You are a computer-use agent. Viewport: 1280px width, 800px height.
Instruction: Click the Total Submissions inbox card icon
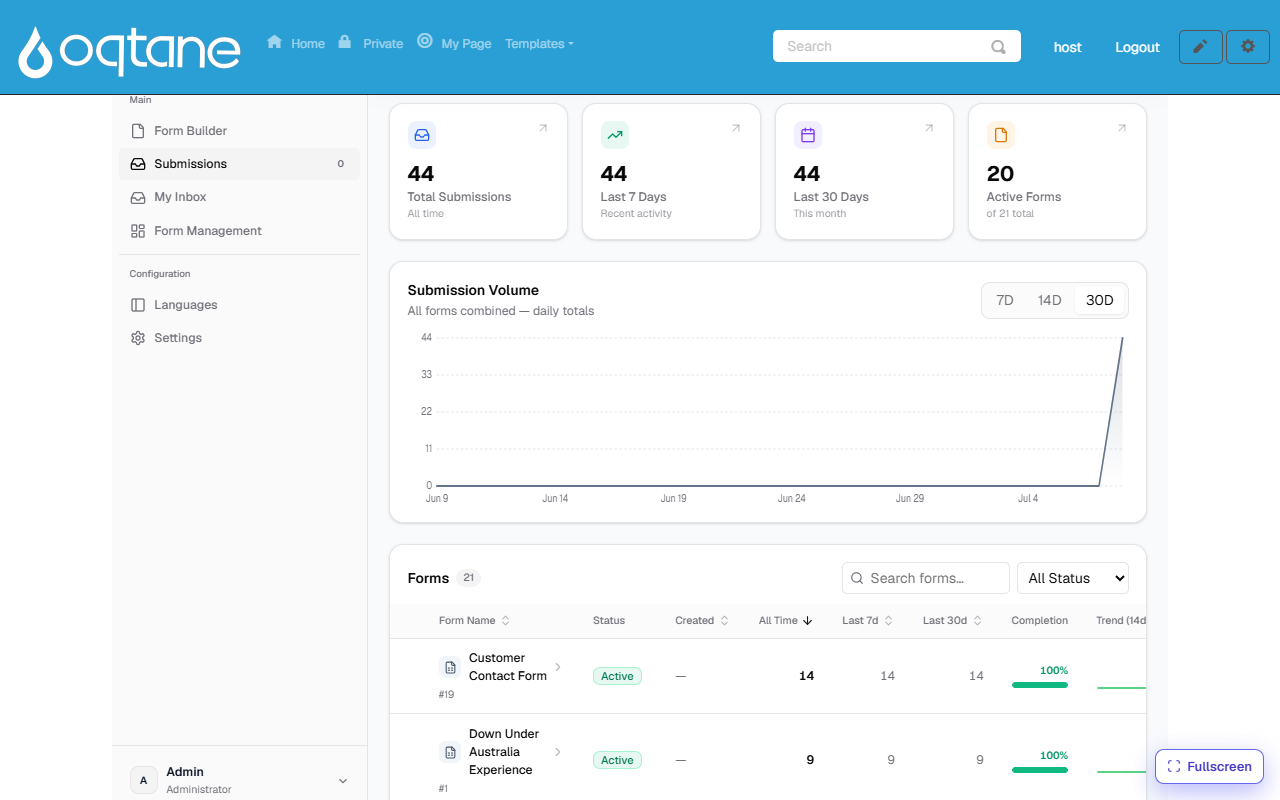[x=422, y=135]
